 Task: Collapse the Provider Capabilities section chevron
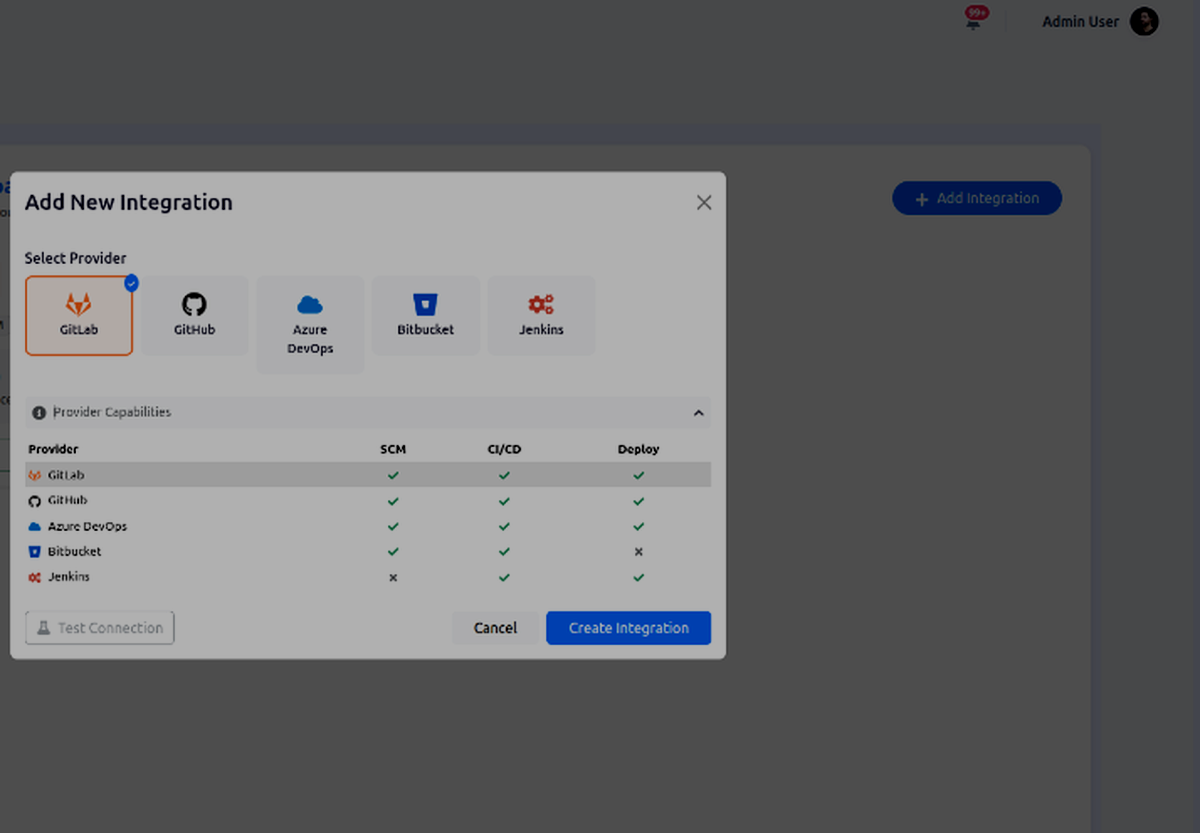pyautogui.click(x=699, y=413)
